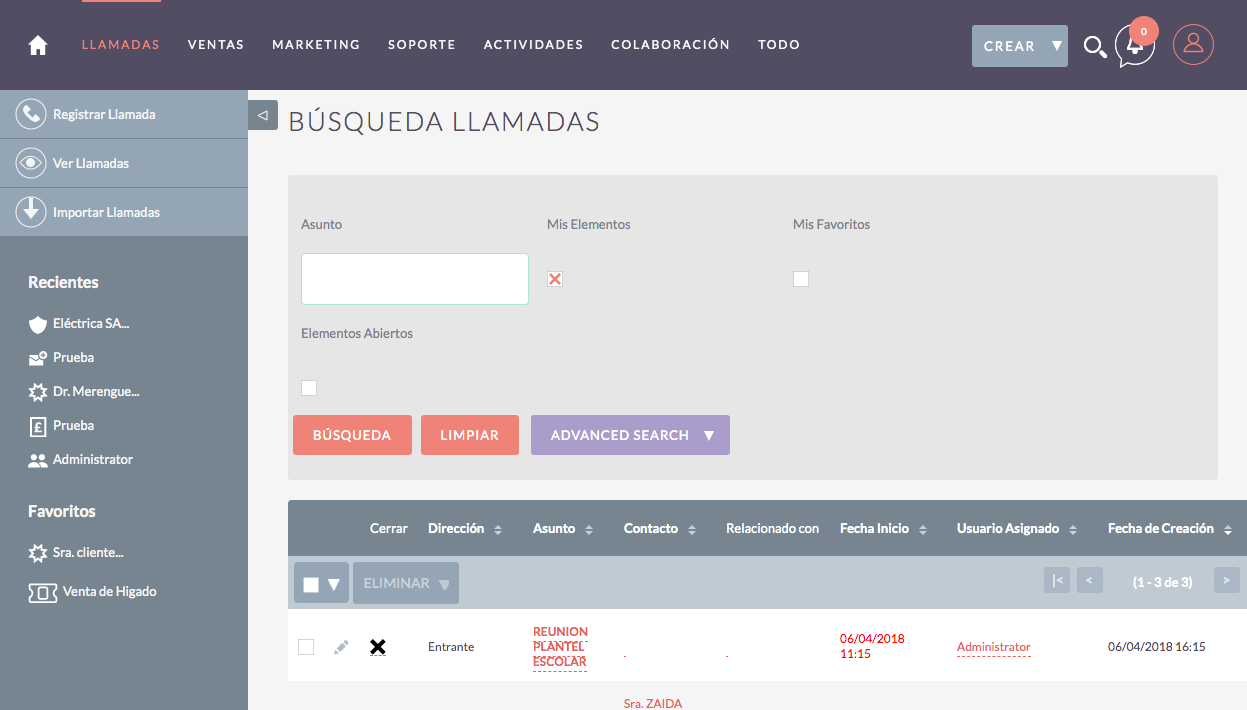Collapse the sidebar with the arrow toggle
1247x710 pixels.
(262, 116)
